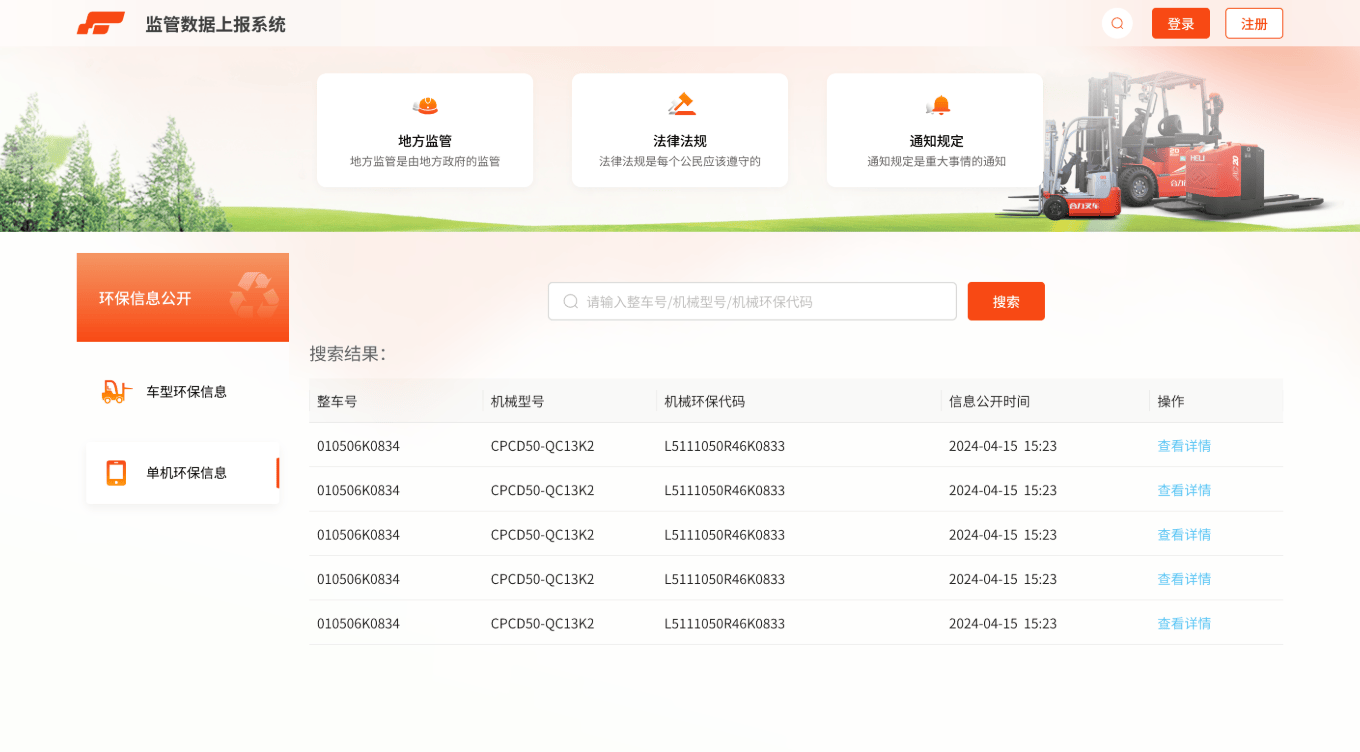1360x752 pixels.
Task: Click the 注册 register button
Action: tap(1254, 23)
